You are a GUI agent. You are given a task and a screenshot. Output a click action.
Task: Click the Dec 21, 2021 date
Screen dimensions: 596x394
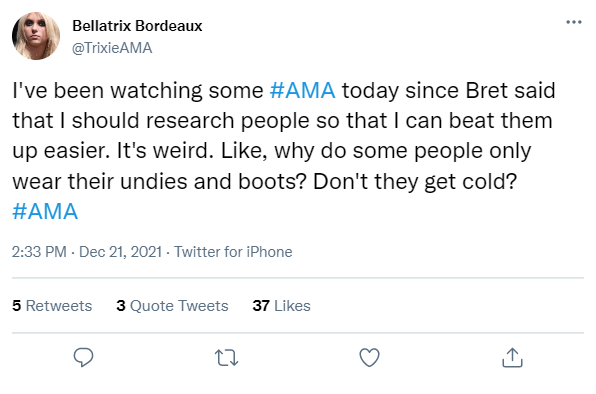(120, 252)
